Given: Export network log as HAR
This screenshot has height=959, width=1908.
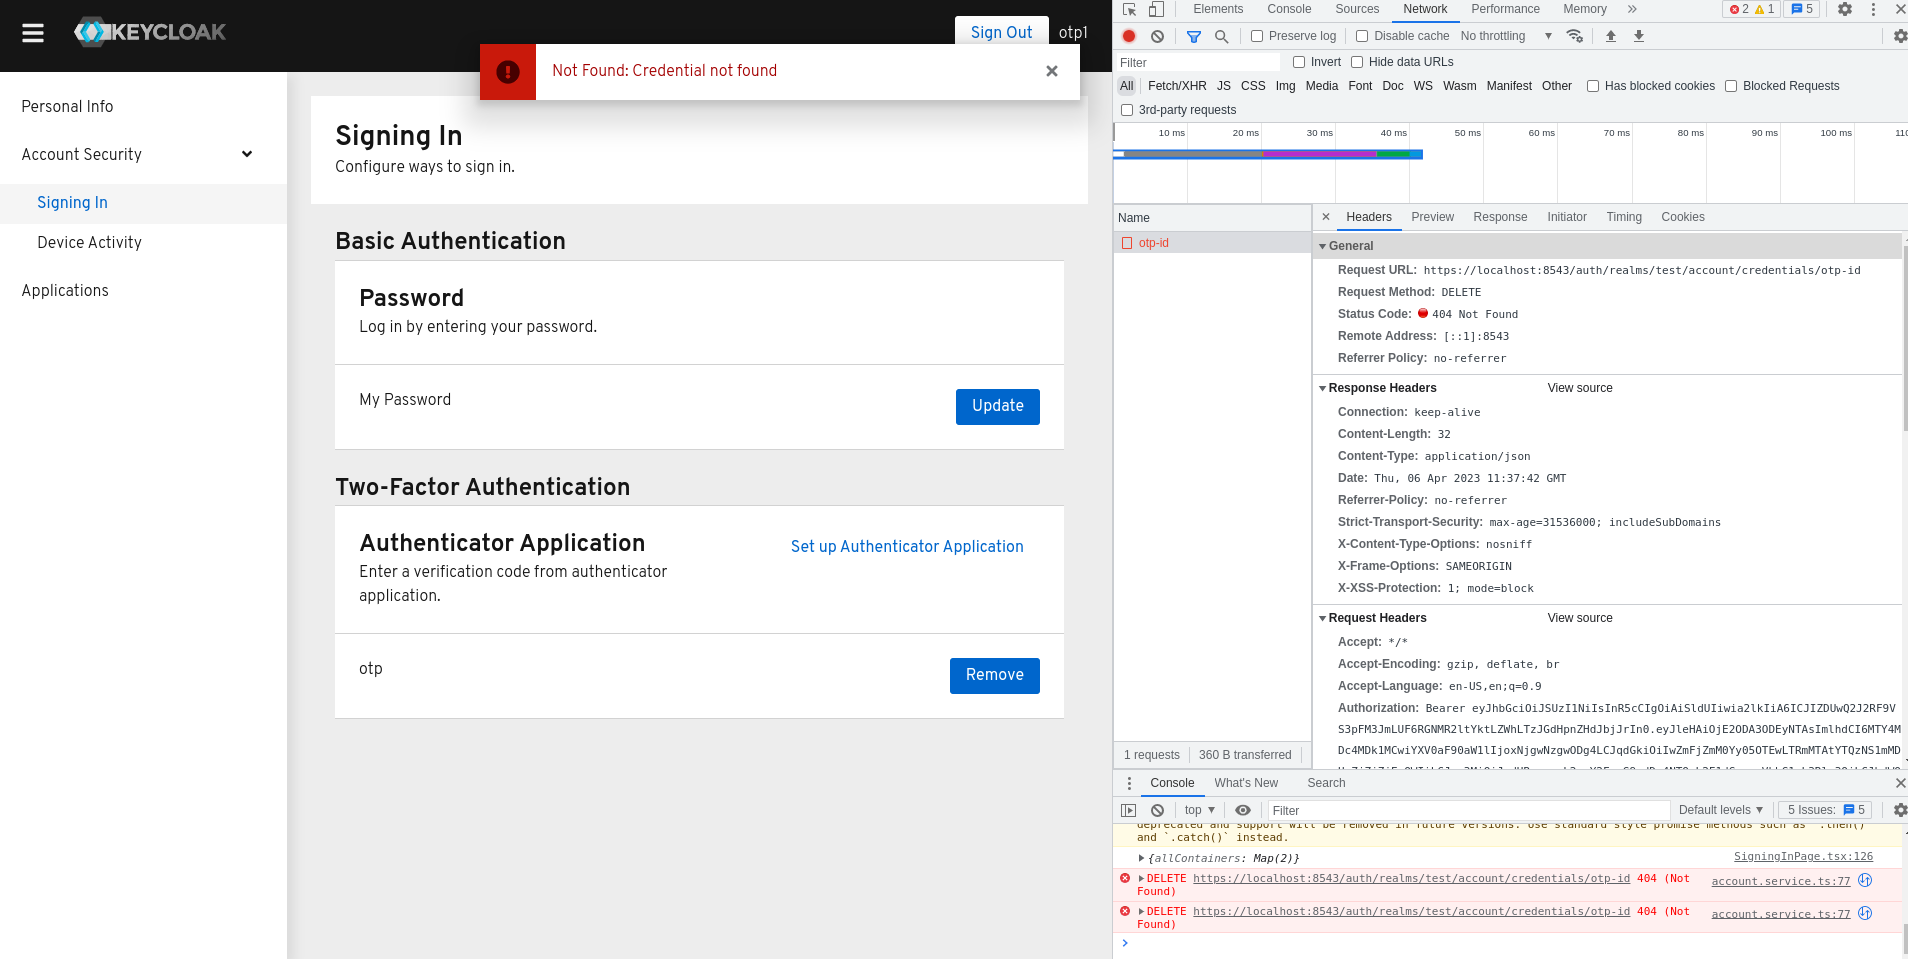Looking at the screenshot, I should click(1638, 36).
